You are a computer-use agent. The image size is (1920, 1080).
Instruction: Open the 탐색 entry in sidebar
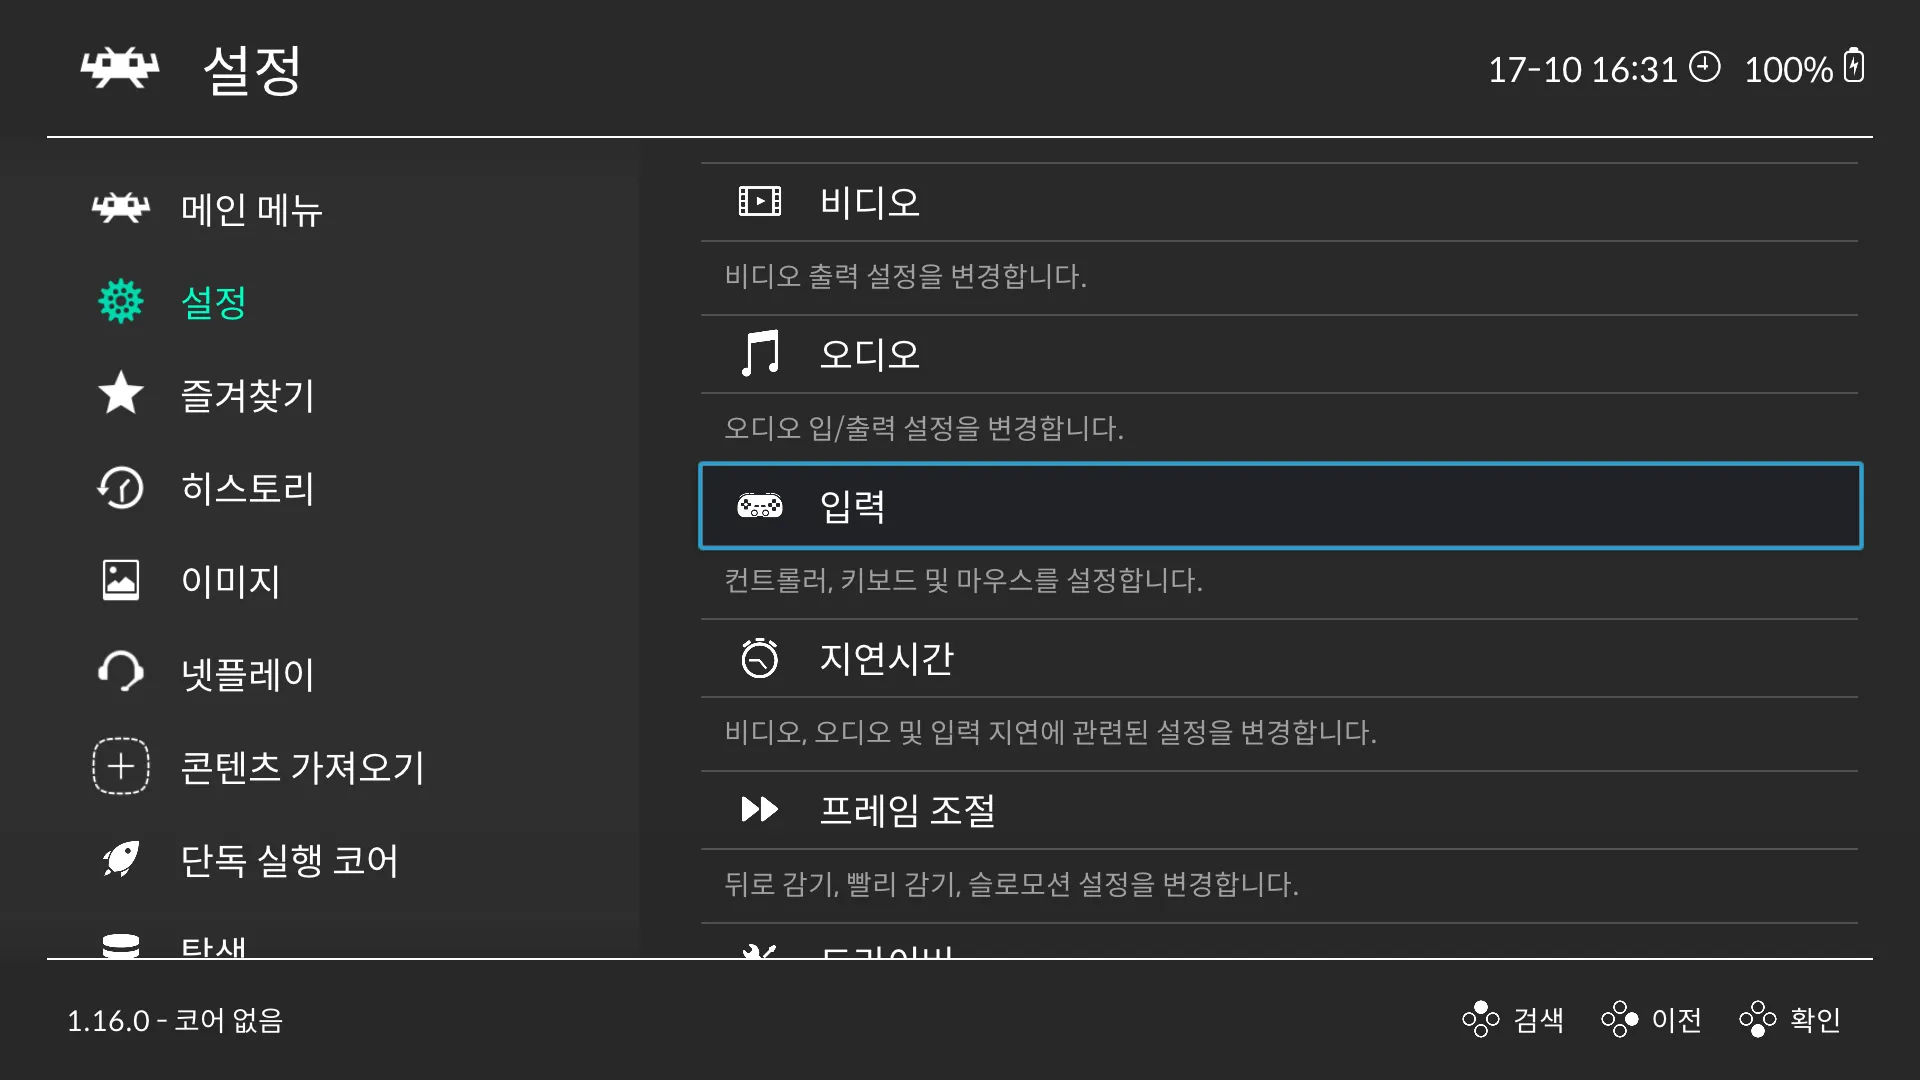click(x=213, y=945)
